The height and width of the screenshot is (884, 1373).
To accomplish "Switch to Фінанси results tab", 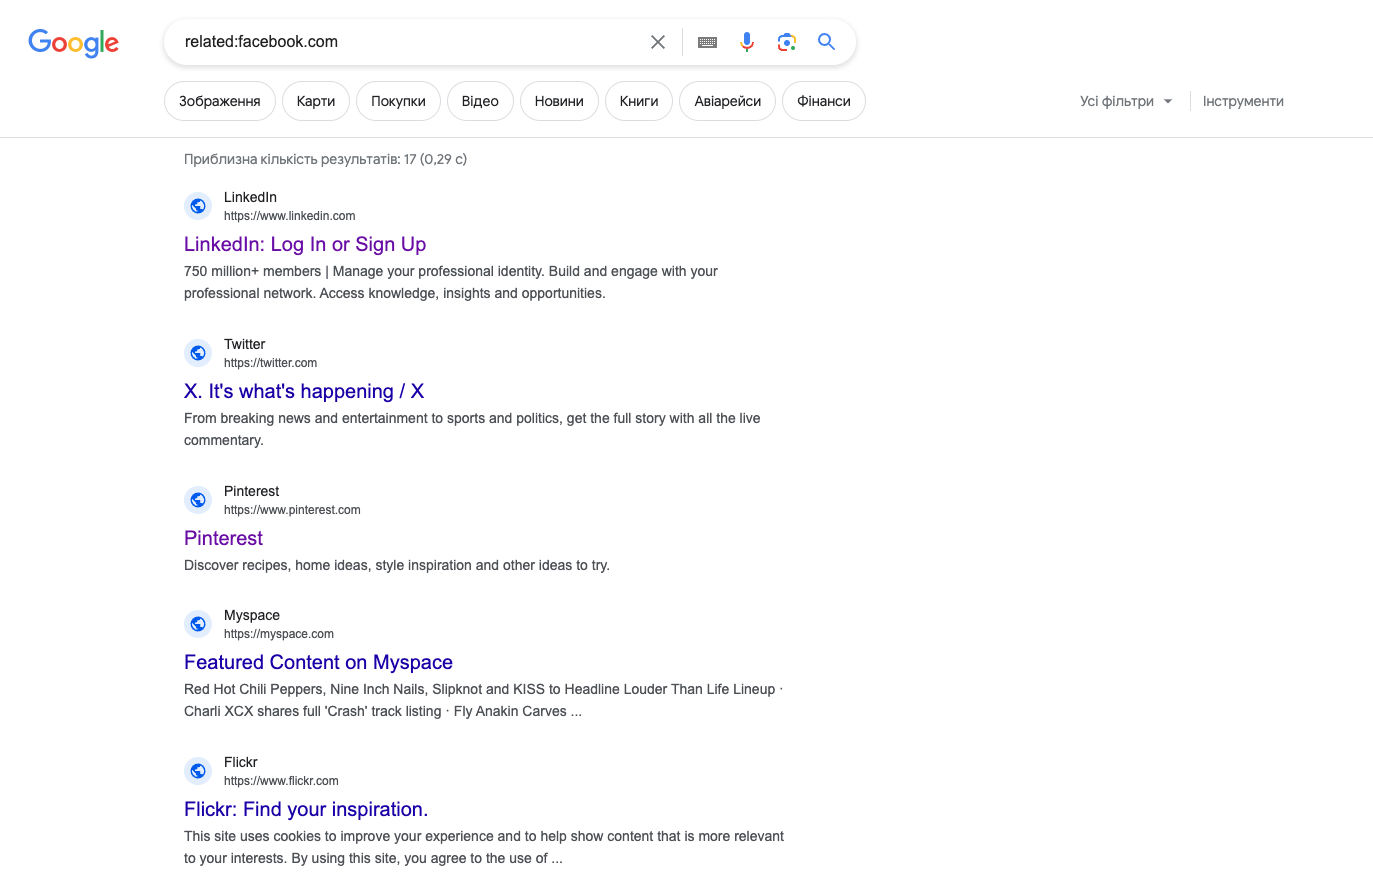I will [824, 101].
